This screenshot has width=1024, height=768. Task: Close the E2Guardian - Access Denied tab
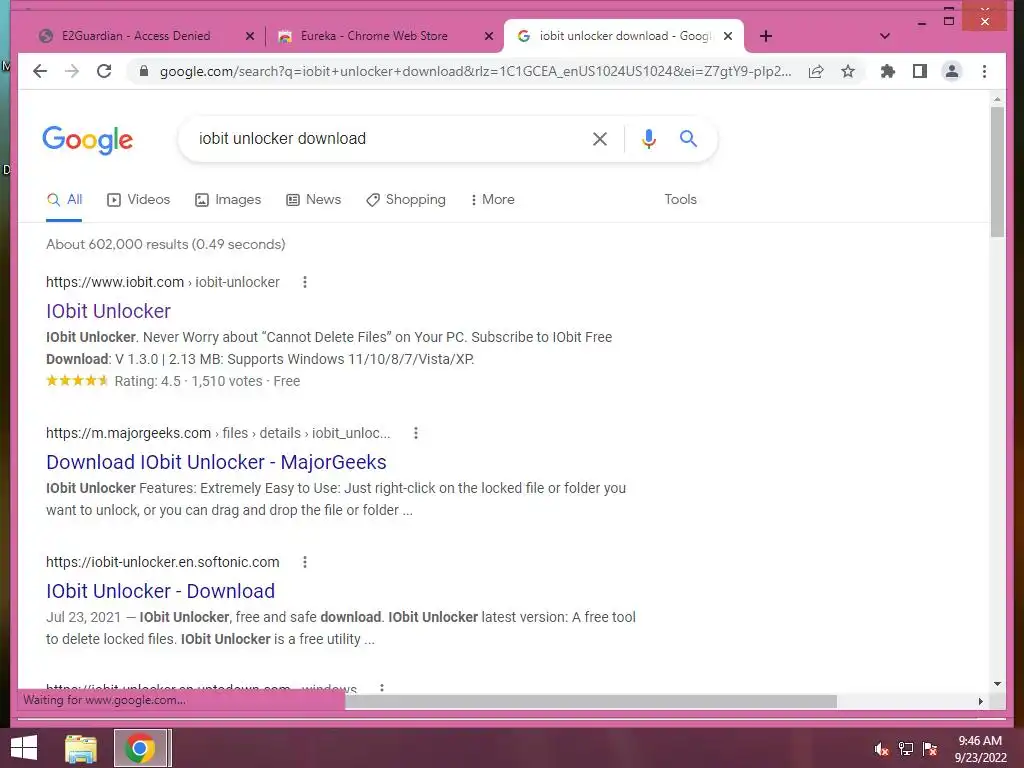pyautogui.click(x=249, y=37)
